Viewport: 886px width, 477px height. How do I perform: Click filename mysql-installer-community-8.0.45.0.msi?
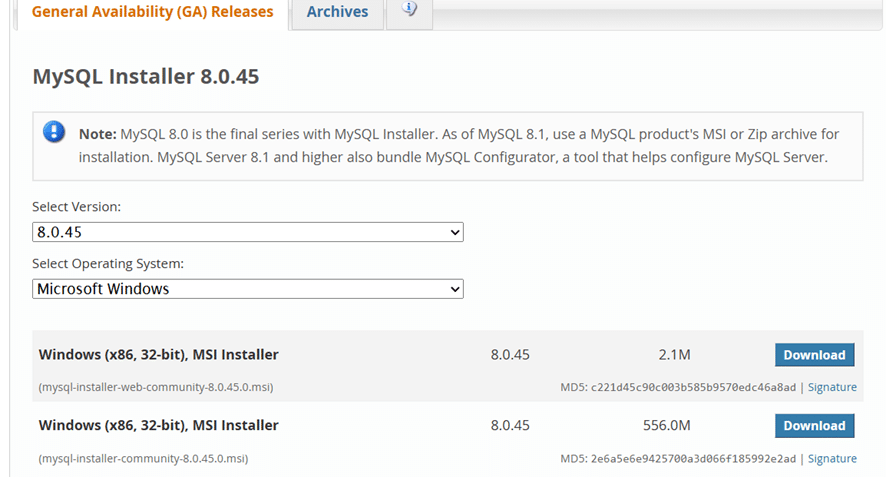coord(143,459)
